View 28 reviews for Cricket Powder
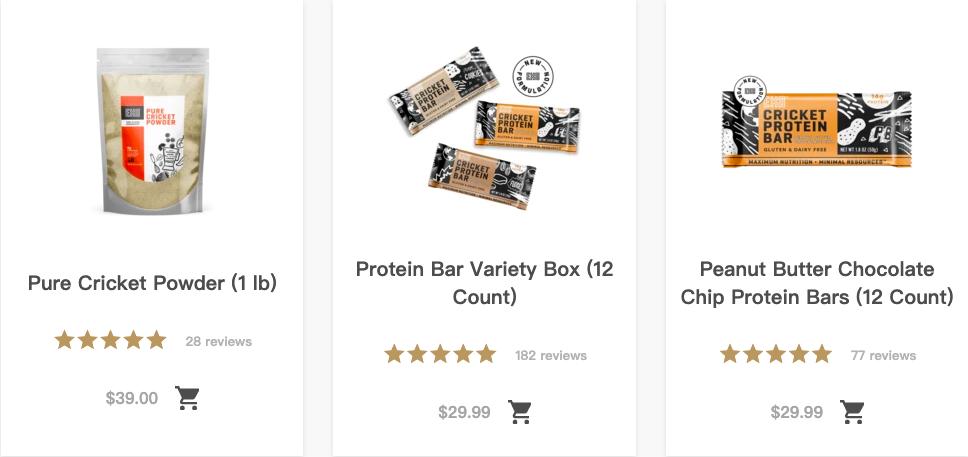Viewport: 968px width, 457px height. point(218,342)
